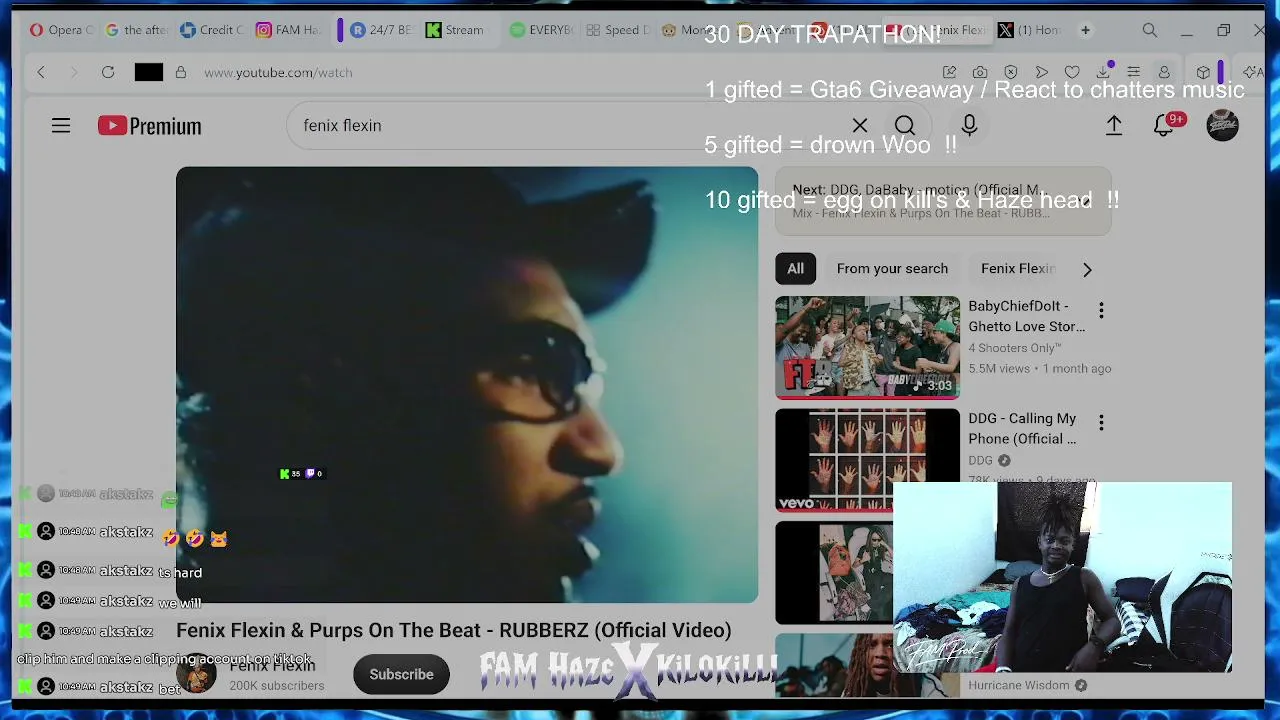Image resolution: width=1280 pixels, height=720 pixels.
Task: Open DDG channel link under video title
Action: 980,460
